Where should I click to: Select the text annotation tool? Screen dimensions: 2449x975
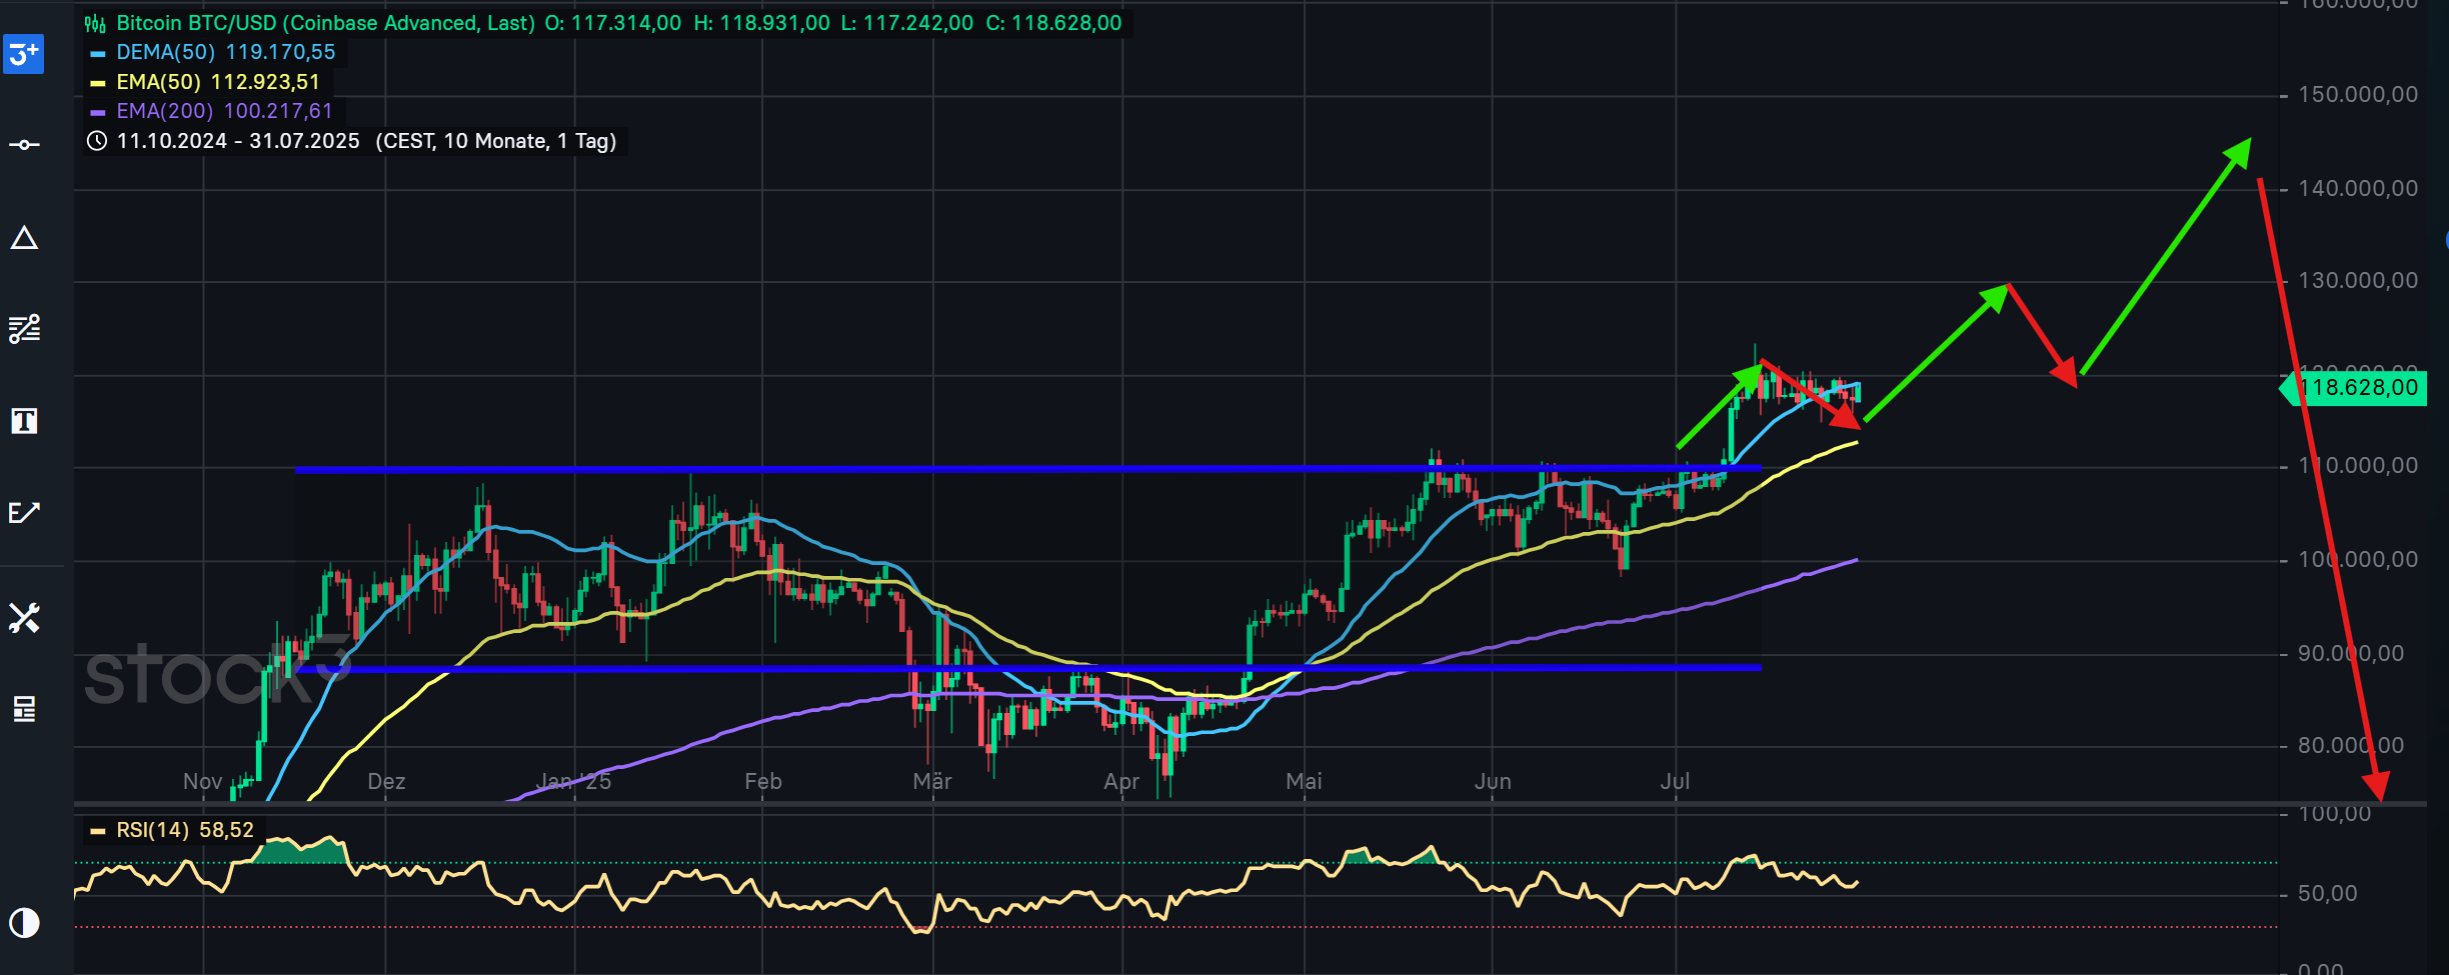pos(24,421)
